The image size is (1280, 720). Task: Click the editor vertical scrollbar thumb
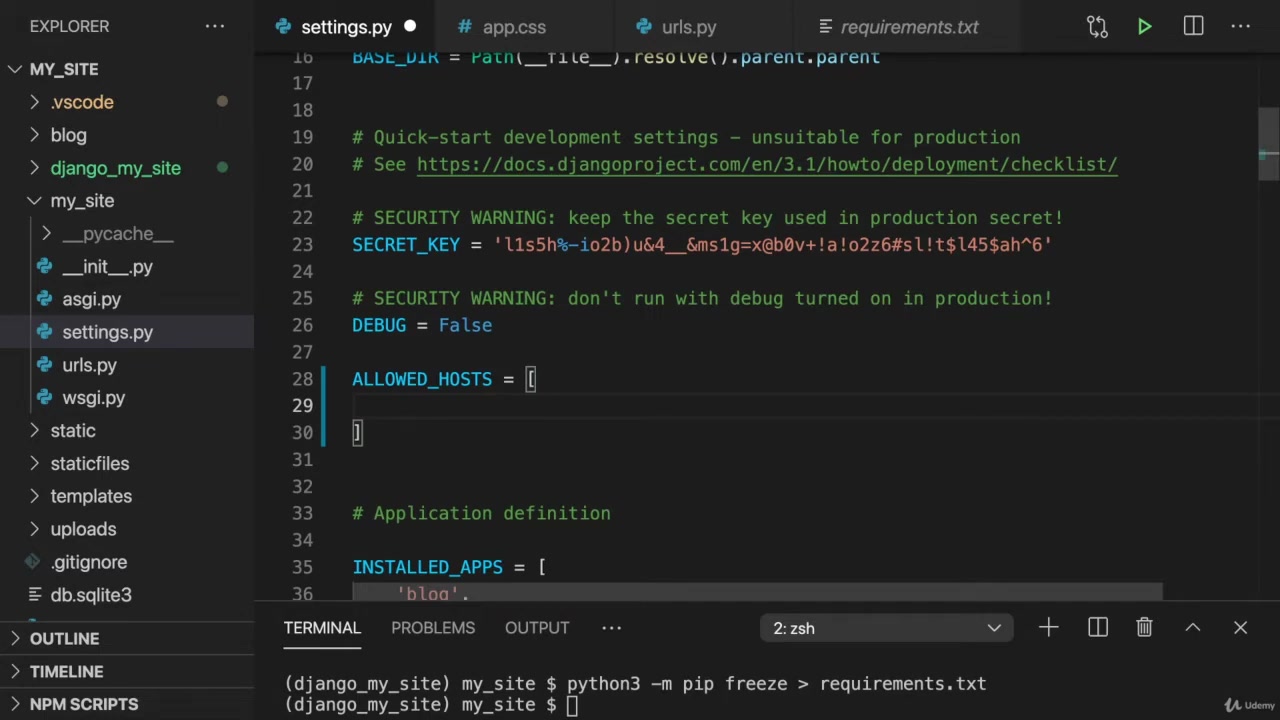(x=1268, y=144)
